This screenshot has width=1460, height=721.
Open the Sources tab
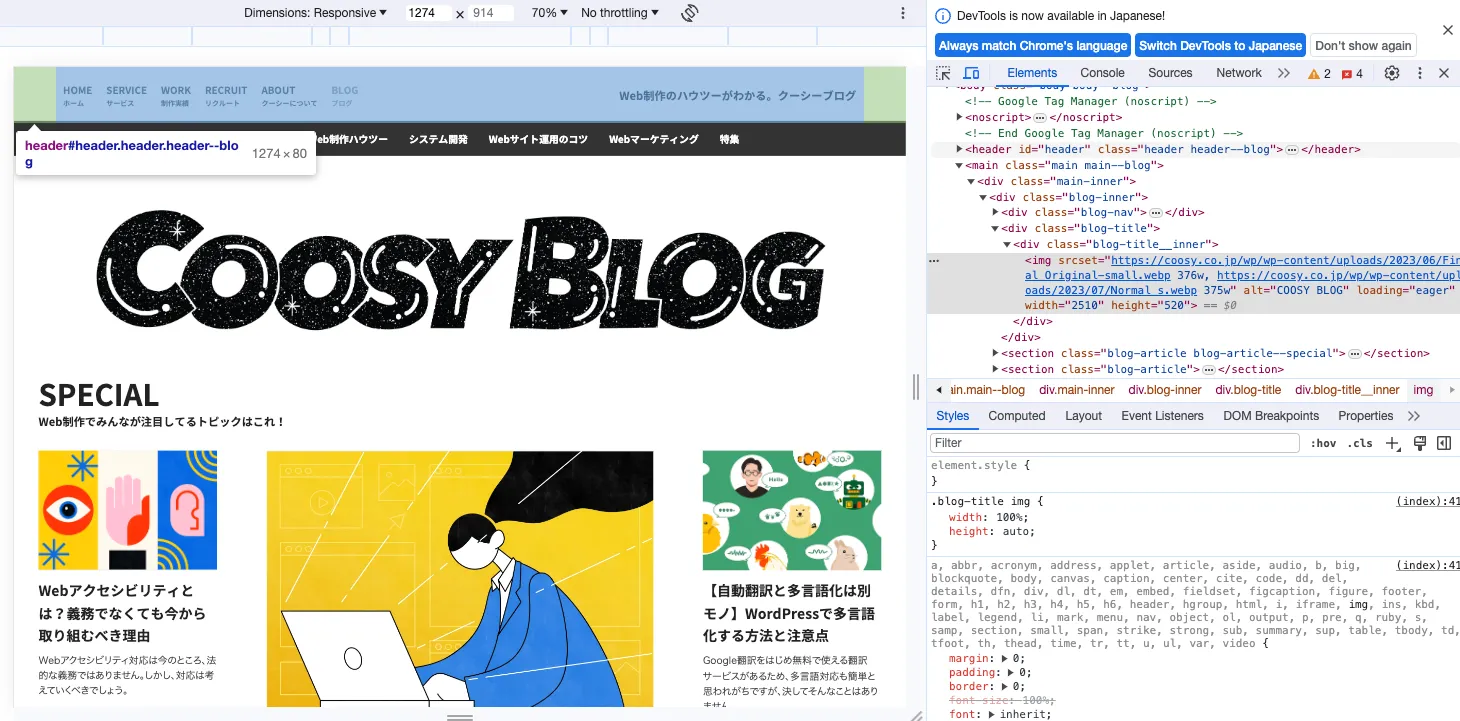click(1170, 73)
